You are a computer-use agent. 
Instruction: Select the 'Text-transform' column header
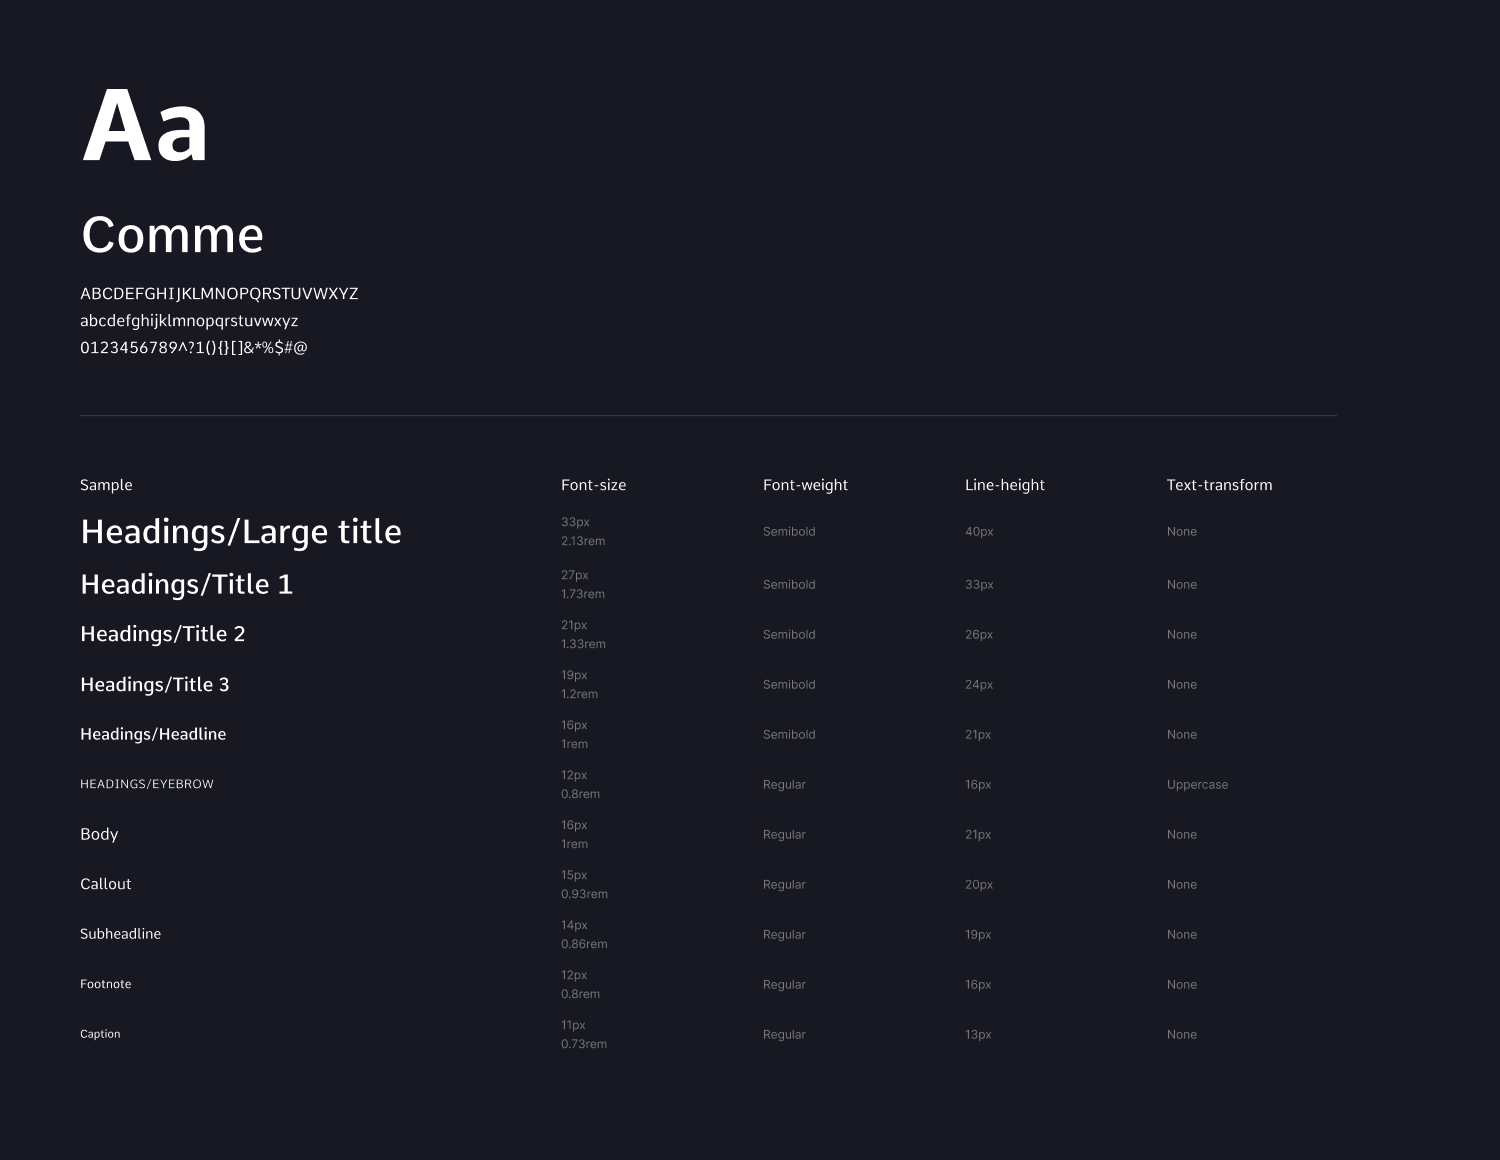(x=1219, y=485)
